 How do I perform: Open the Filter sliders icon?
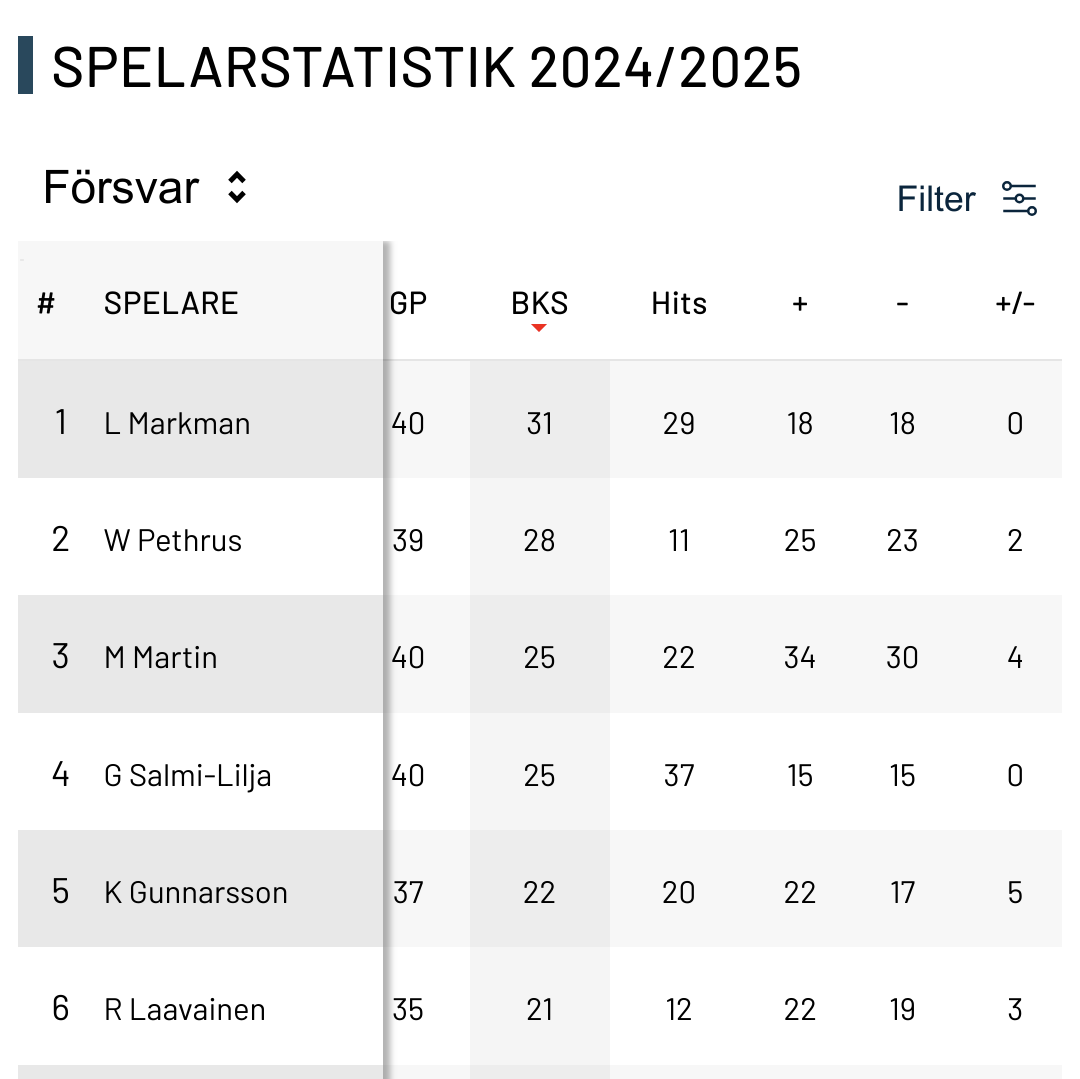click(1019, 199)
